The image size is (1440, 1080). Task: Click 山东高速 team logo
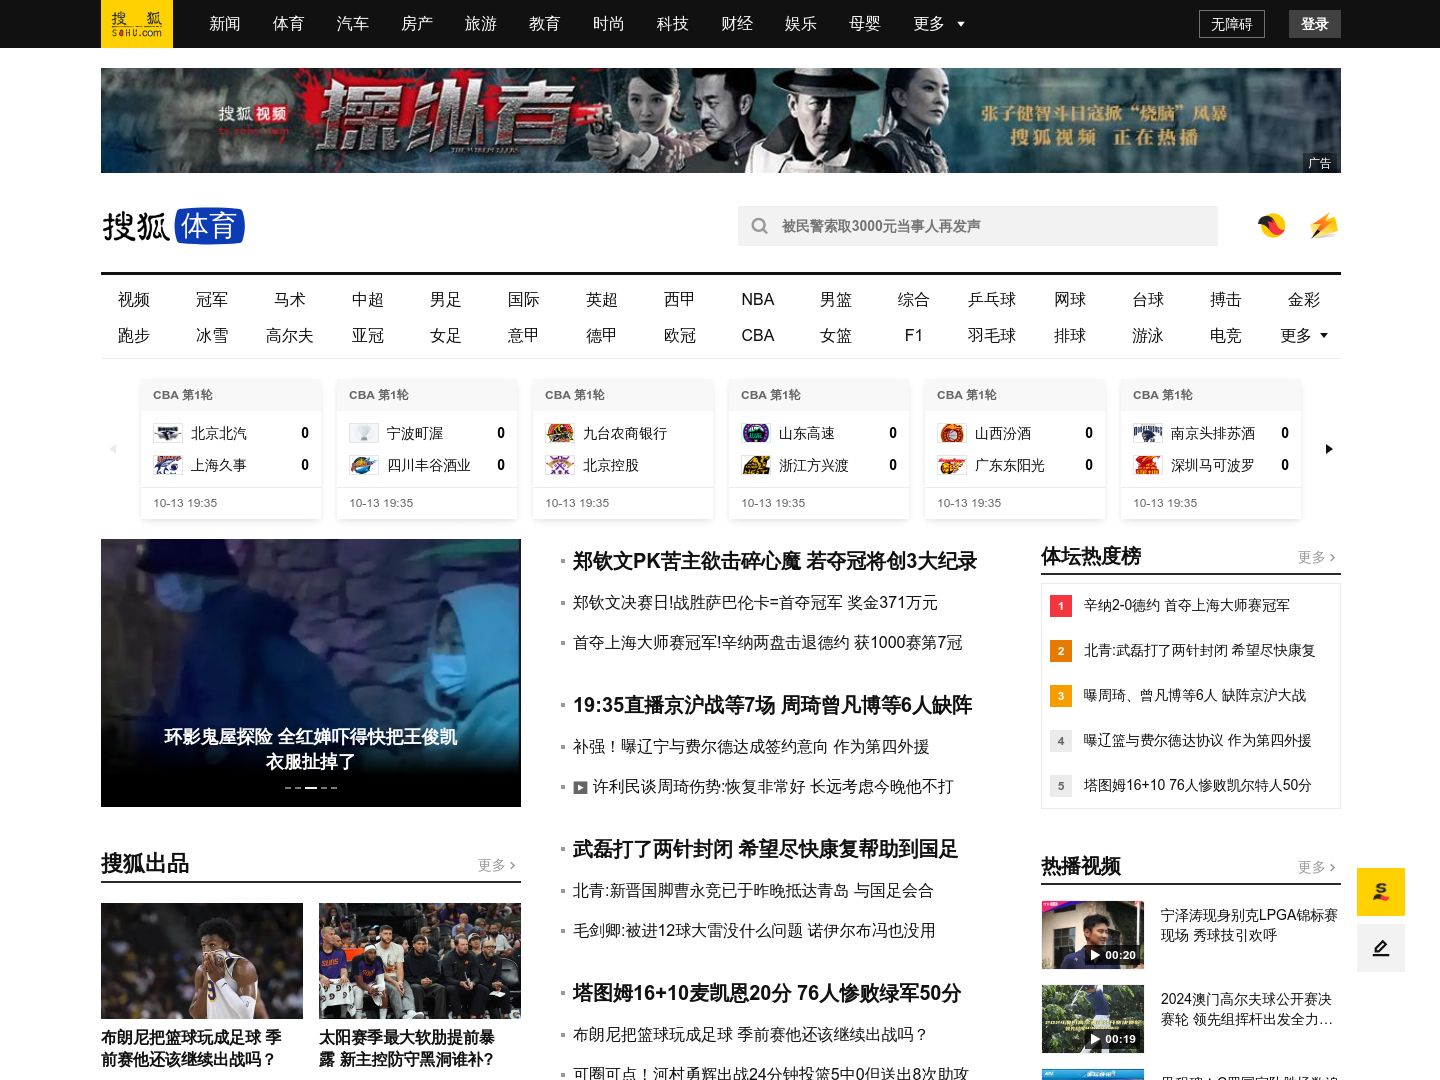[x=756, y=433]
